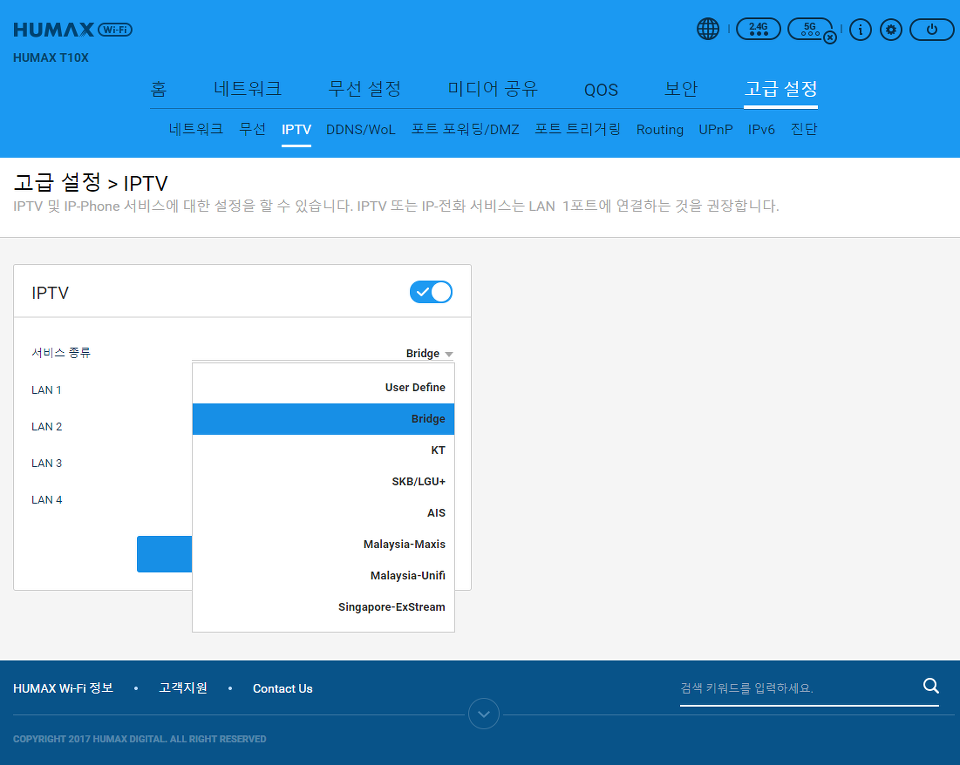Open the 미디어 공유 main tab
Image resolution: width=960 pixels, height=765 pixels.
point(492,89)
